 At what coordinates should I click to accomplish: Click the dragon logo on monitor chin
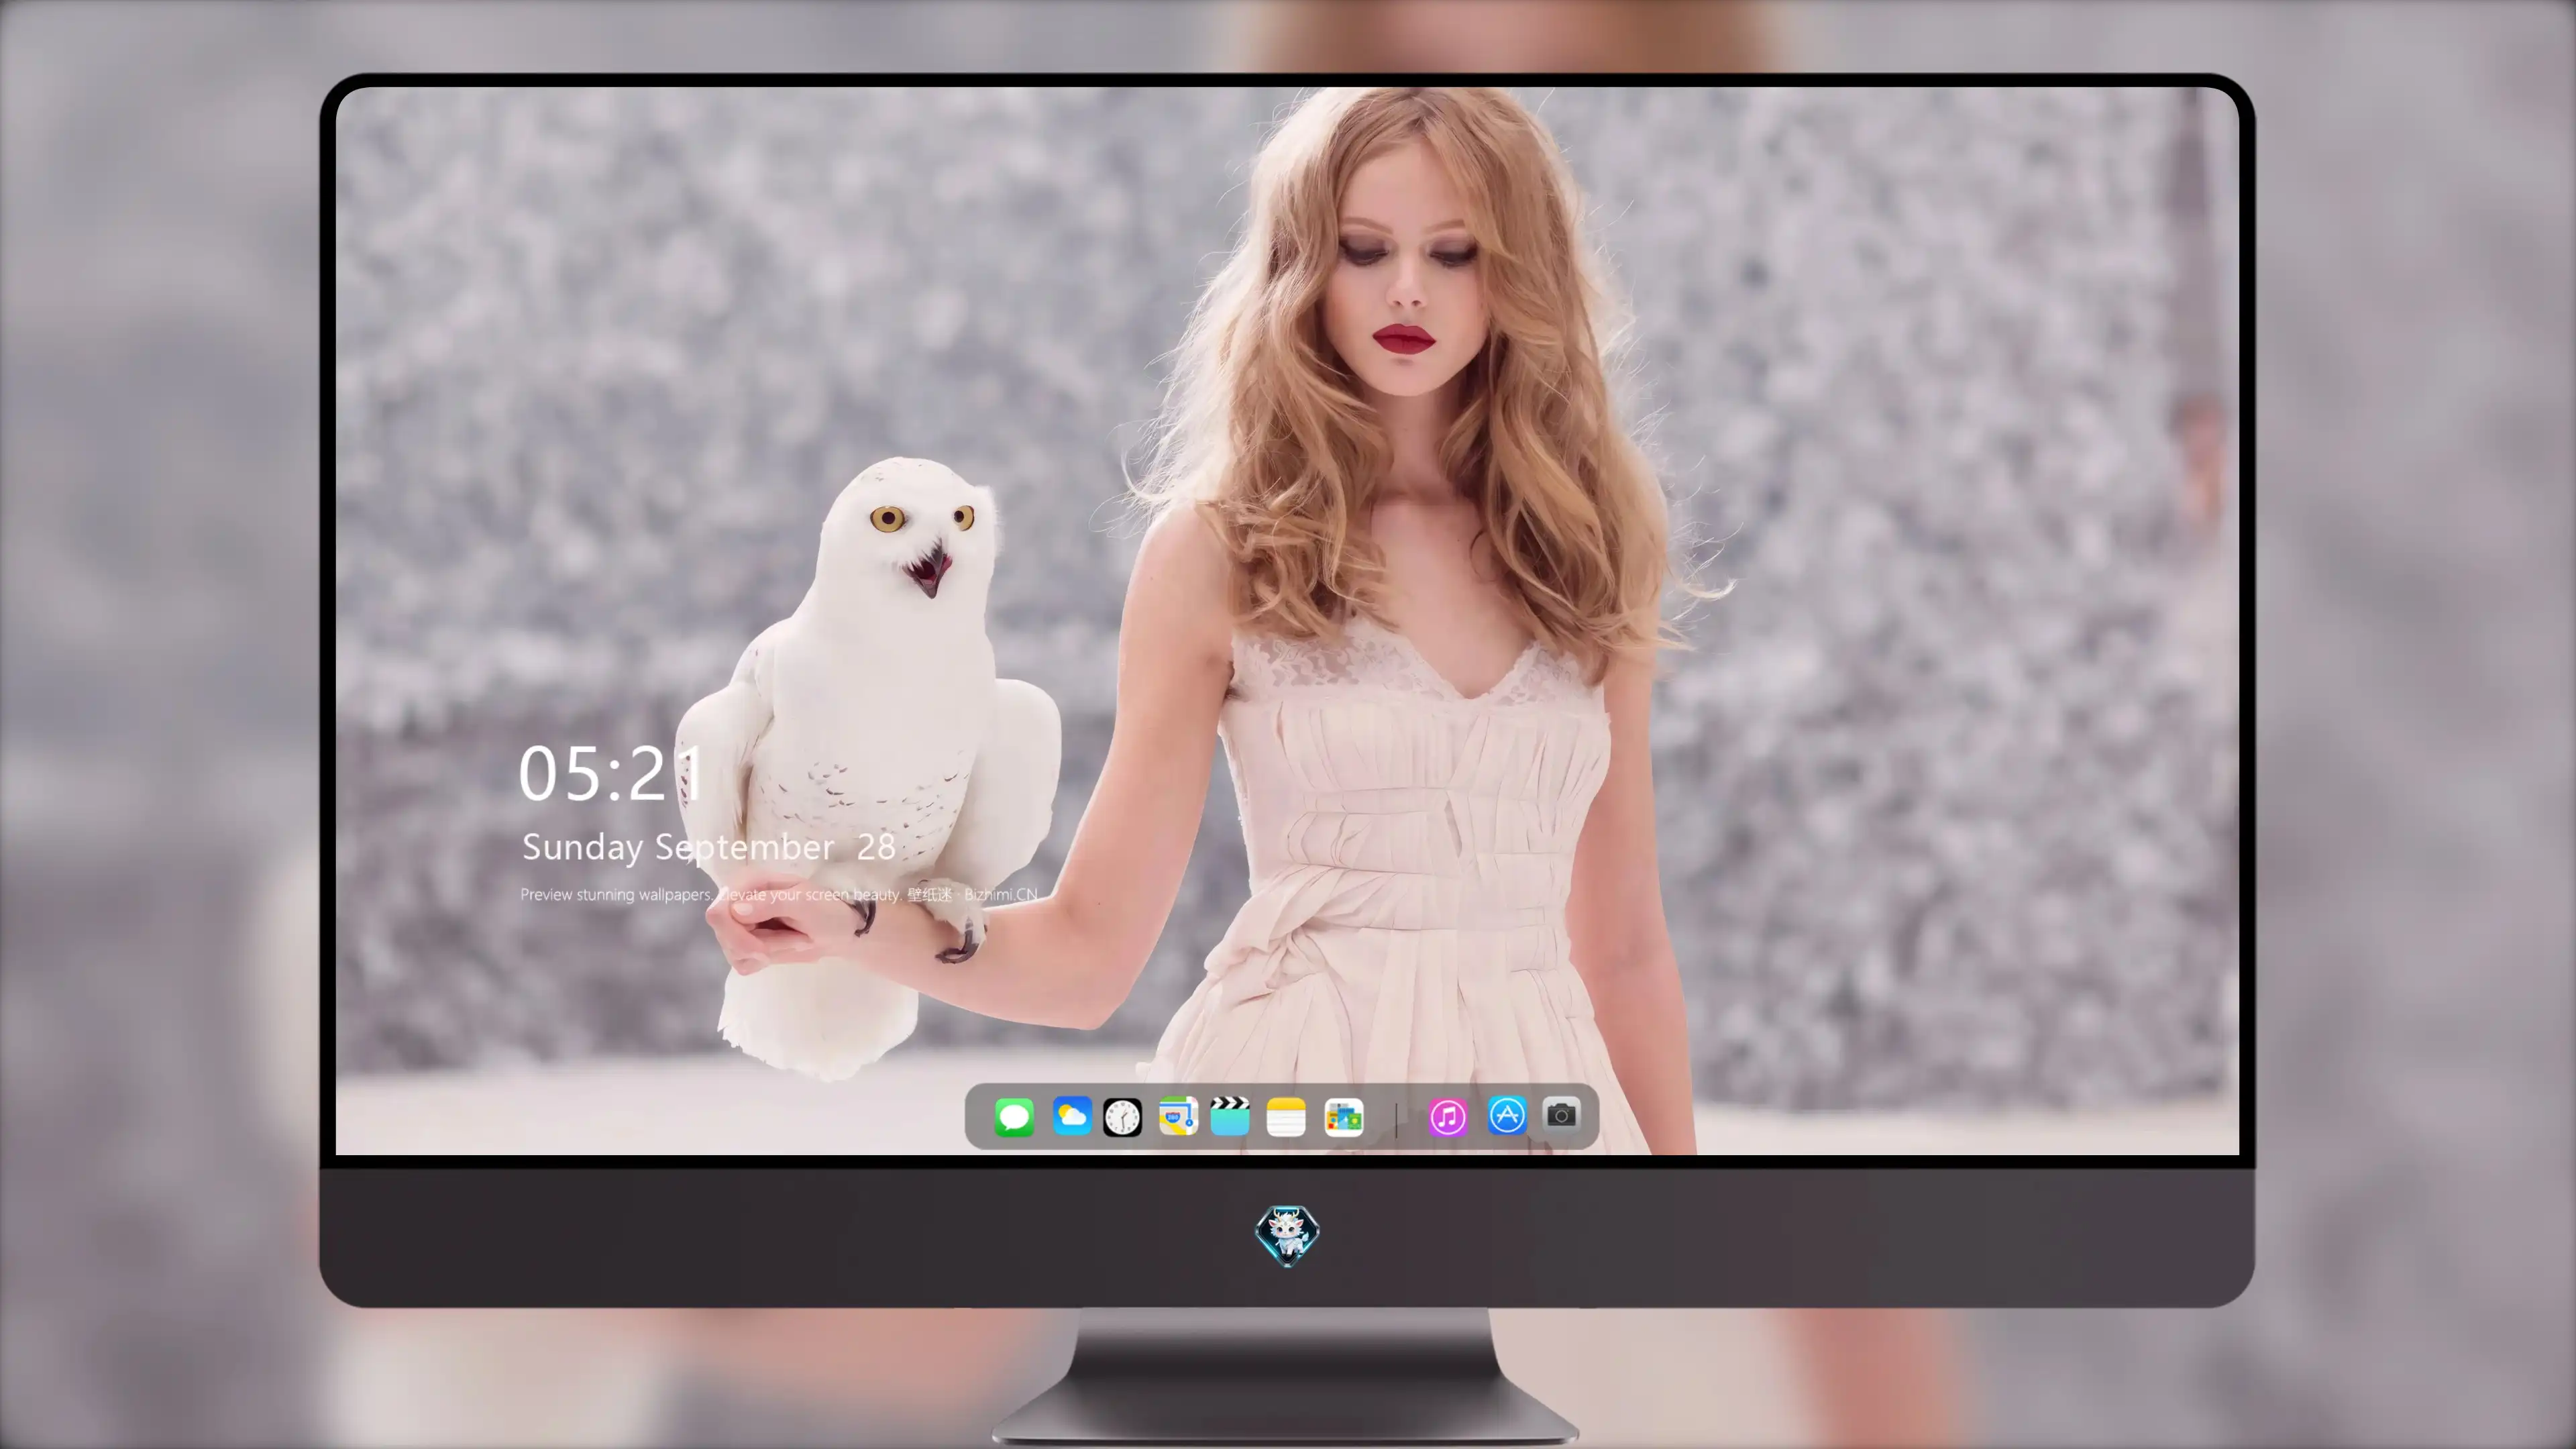click(1287, 1236)
